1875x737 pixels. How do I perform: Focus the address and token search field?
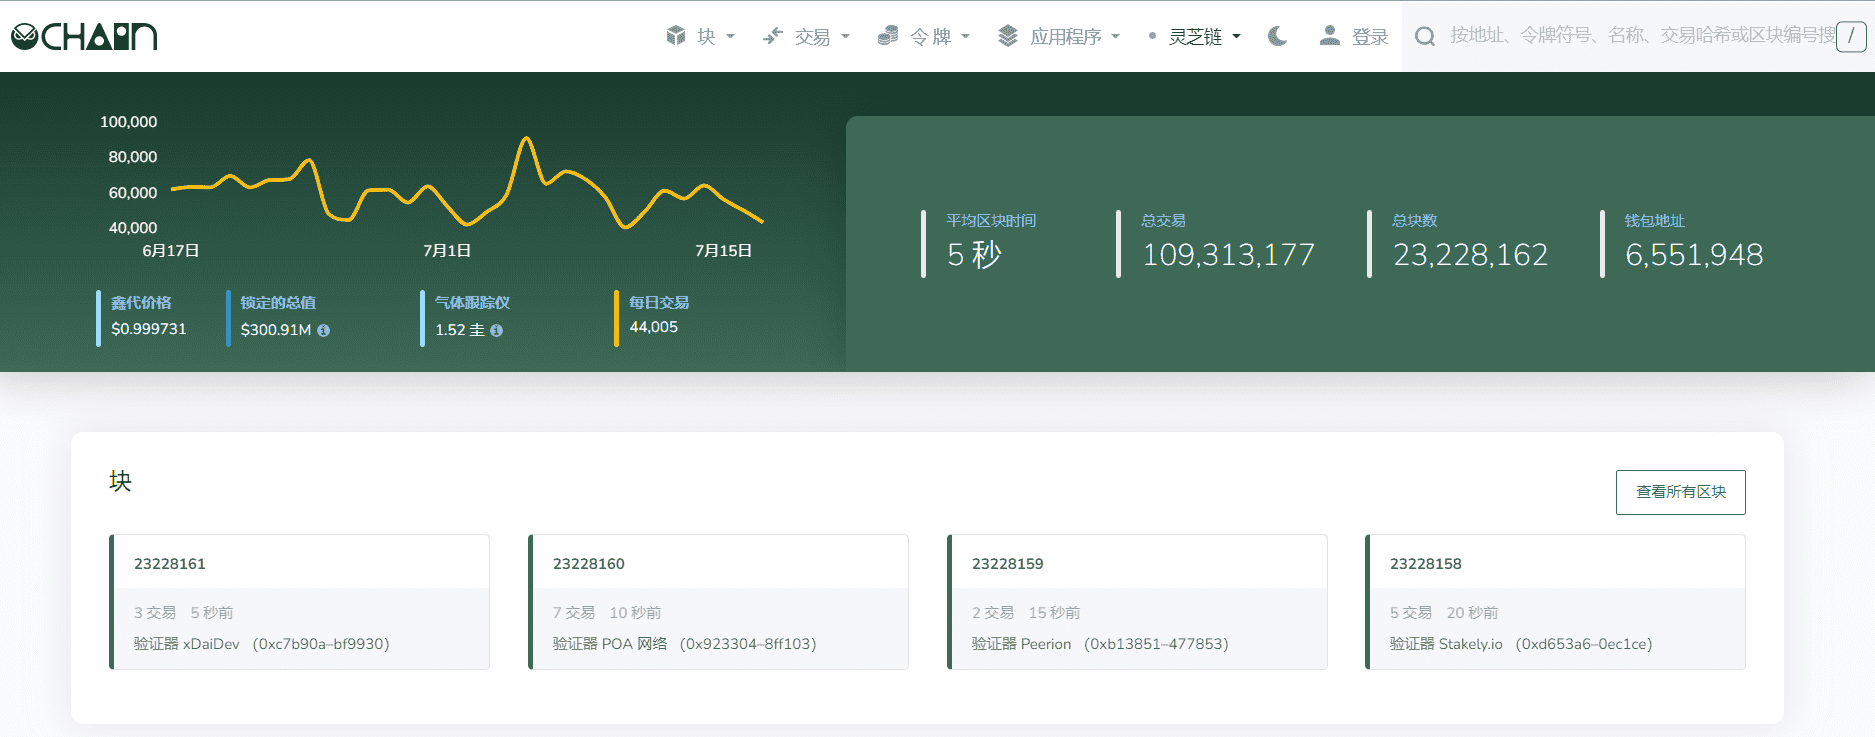tap(1640, 36)
